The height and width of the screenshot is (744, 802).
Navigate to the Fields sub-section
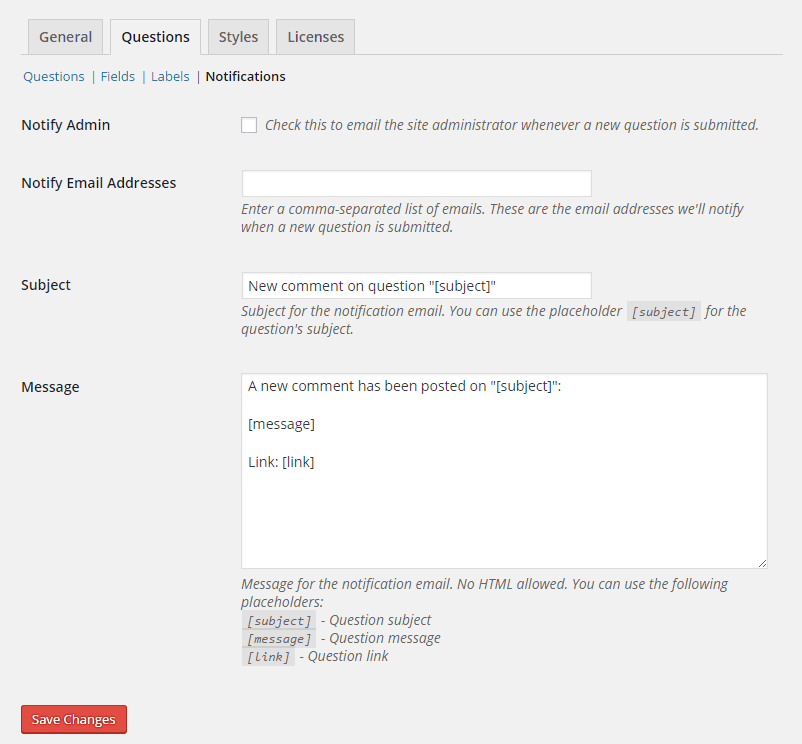tap(118, 76)
